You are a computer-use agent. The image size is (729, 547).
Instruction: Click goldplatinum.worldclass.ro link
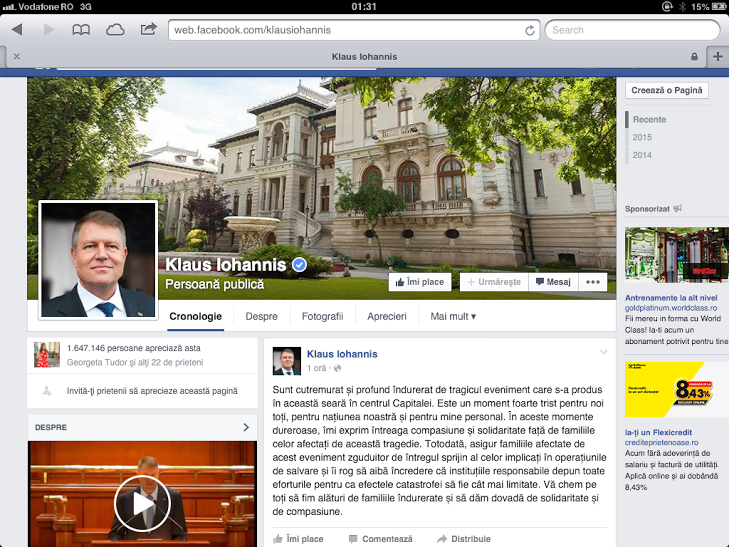tap(670, 308)
